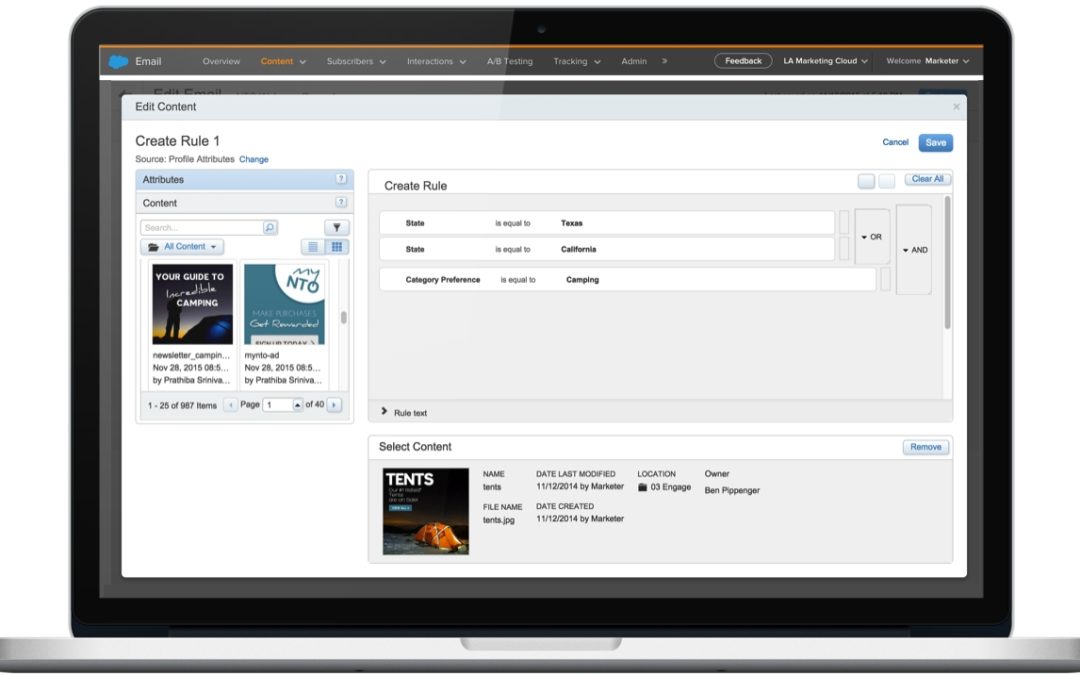Select the State equals Texas rule row
Screen dimensions: 1080x675
(607, 223)
